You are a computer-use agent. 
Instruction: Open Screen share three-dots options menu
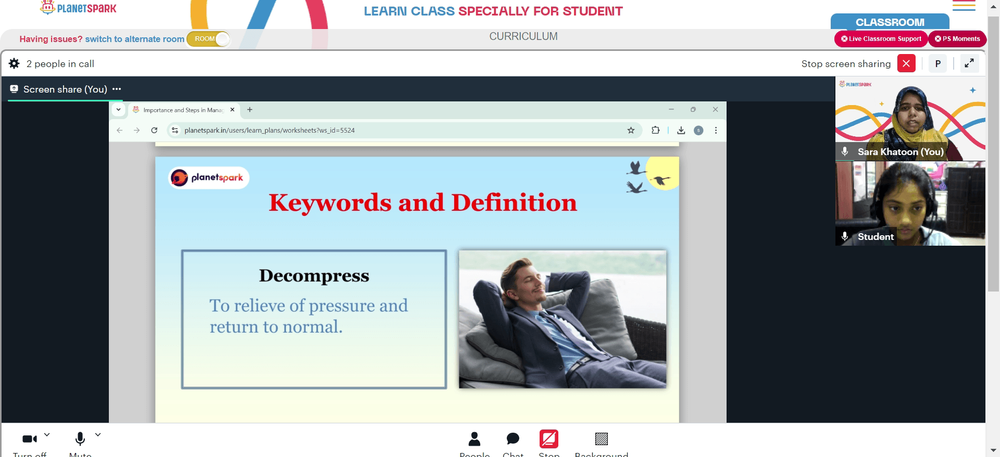[x=117, y=89]
